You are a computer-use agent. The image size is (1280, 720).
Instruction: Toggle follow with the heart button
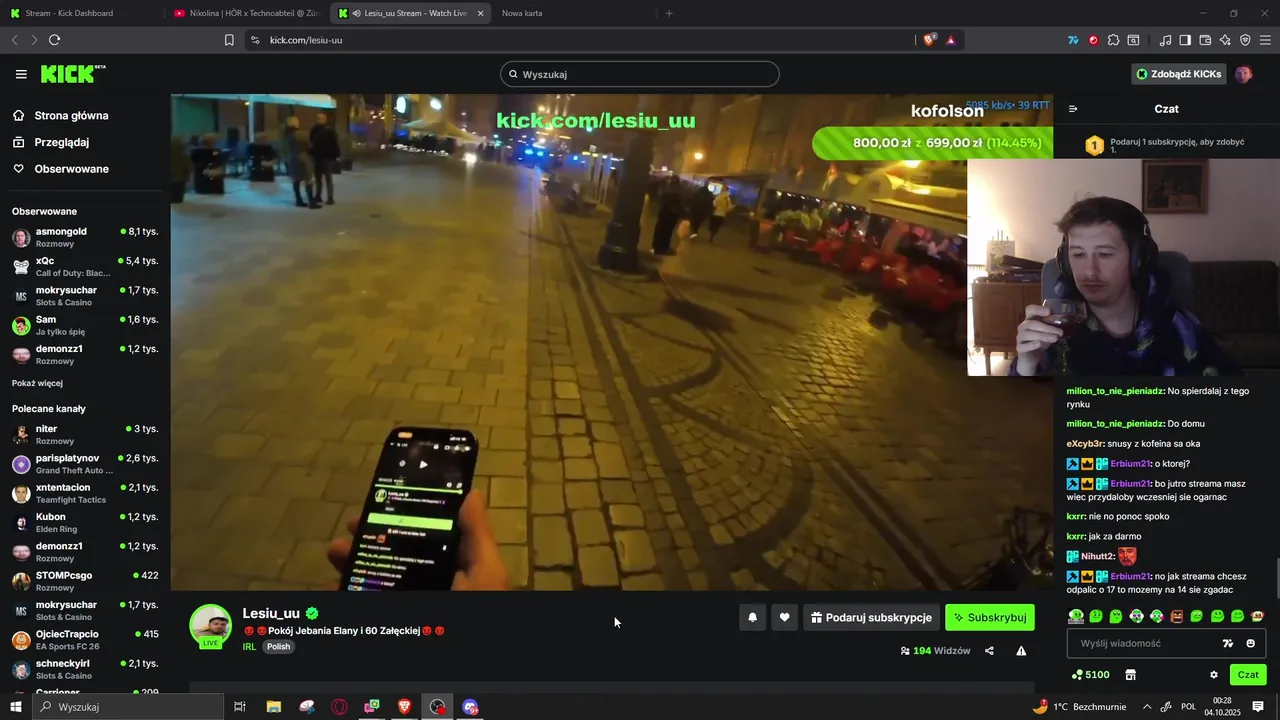pyautogui.click(x=784, y=618)
